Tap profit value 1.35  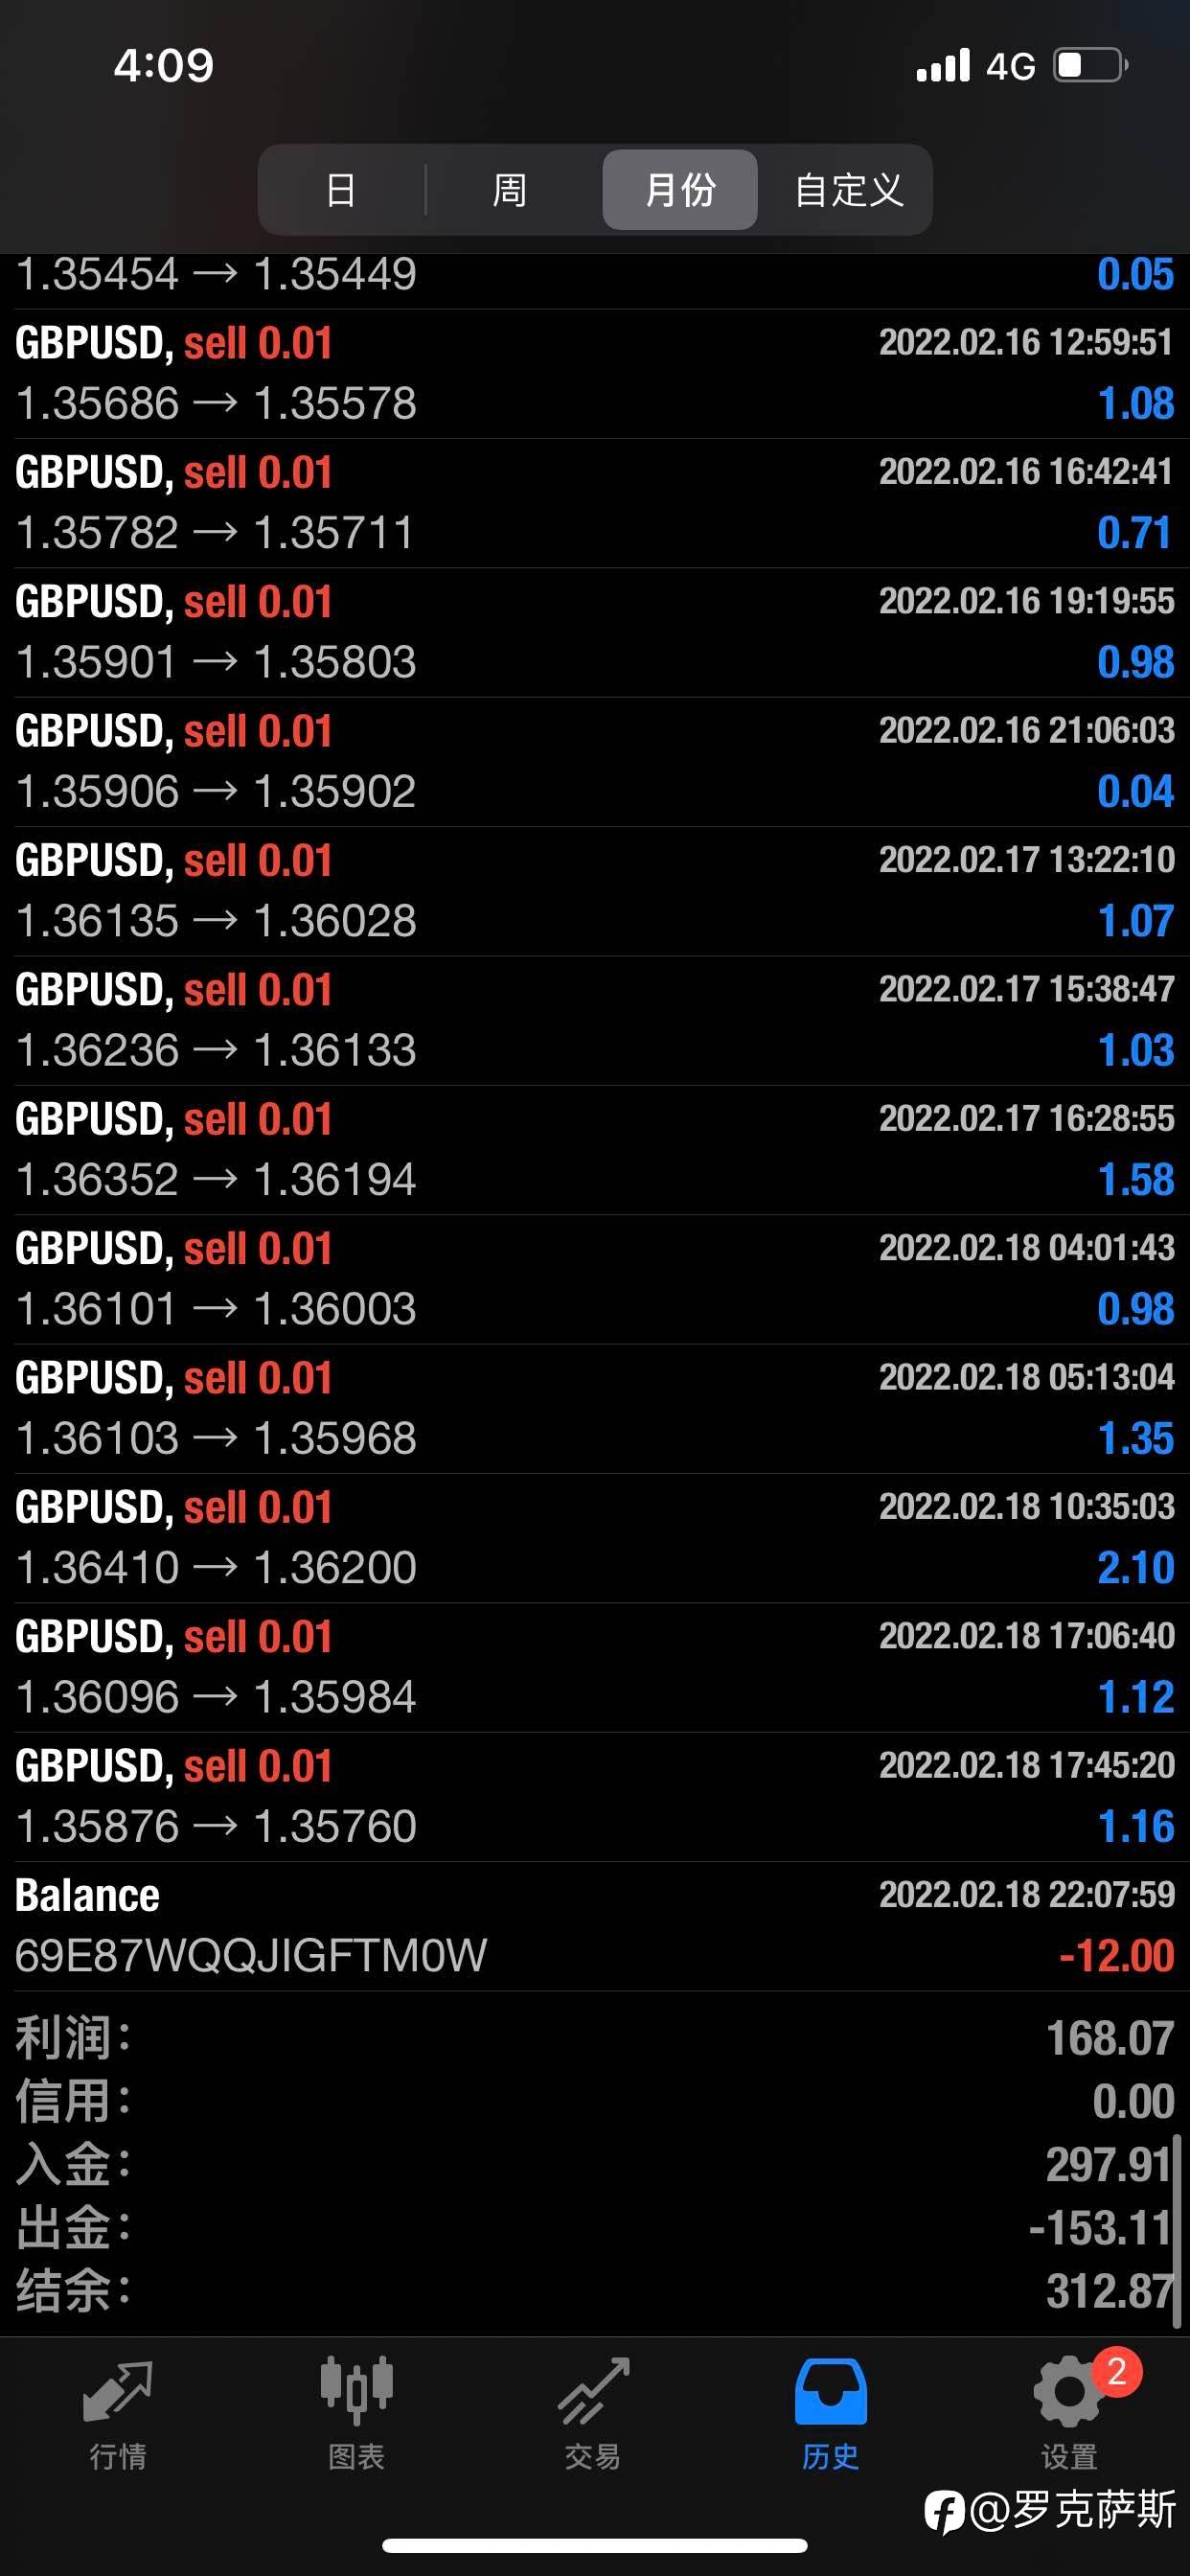point(1136,1438)
